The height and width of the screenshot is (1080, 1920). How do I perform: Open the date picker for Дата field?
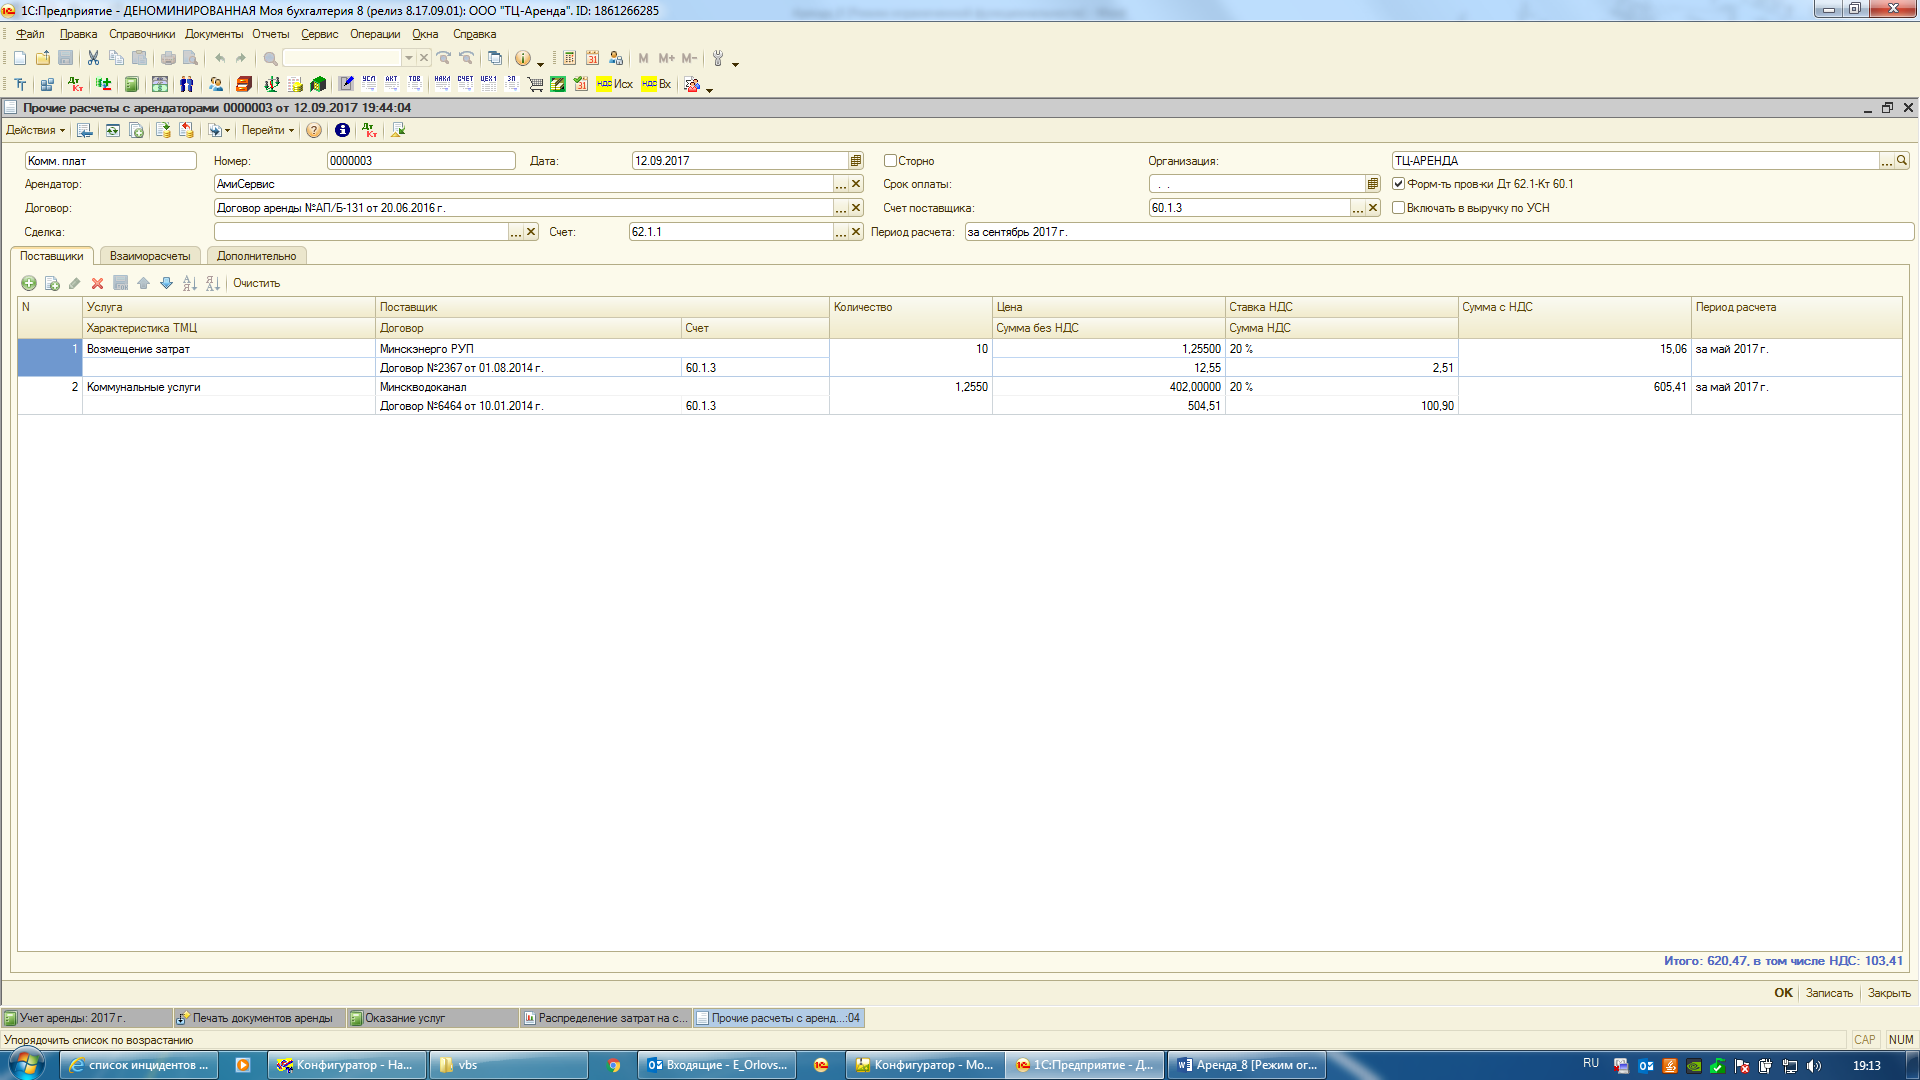click(x=856, y=161)
